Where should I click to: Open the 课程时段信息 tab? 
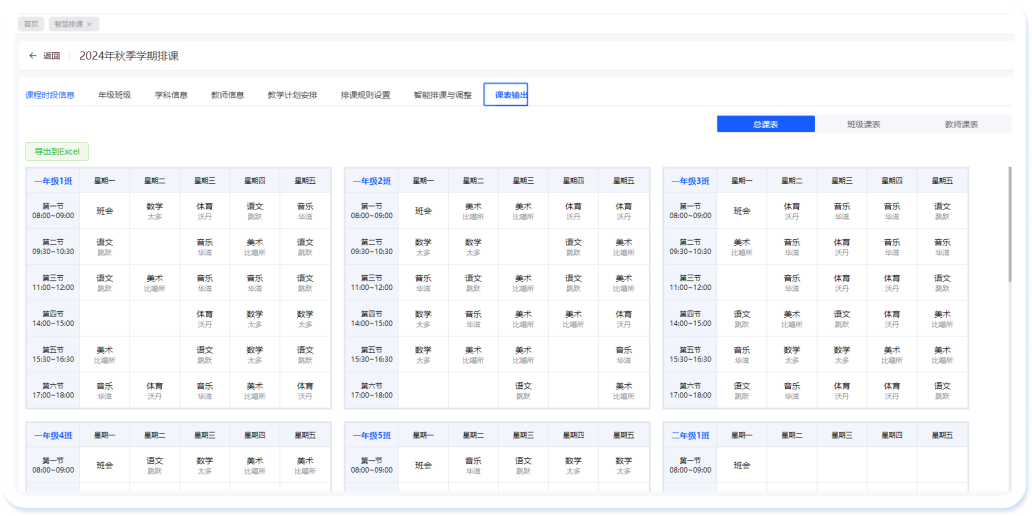(x=50, y=95)
